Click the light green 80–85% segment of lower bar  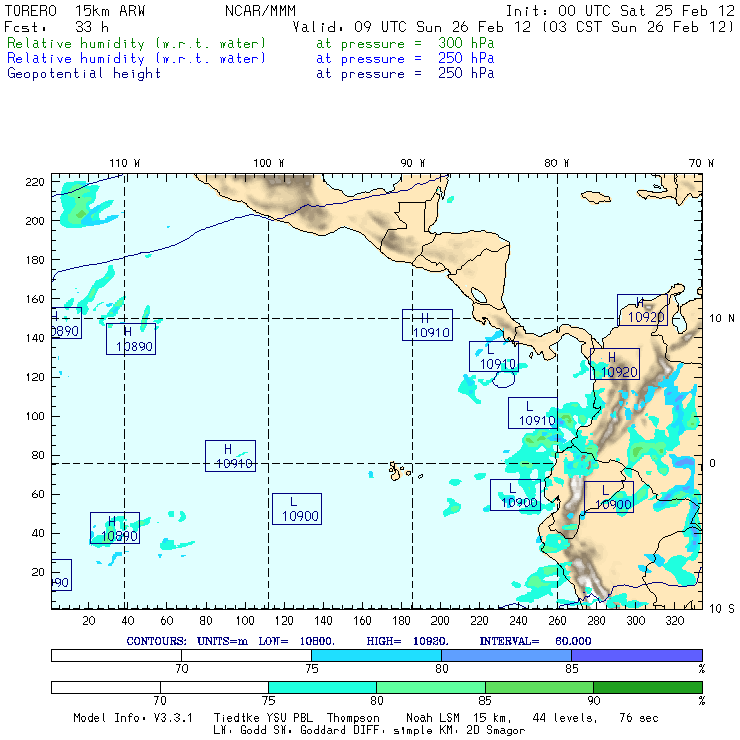(431, 687)
